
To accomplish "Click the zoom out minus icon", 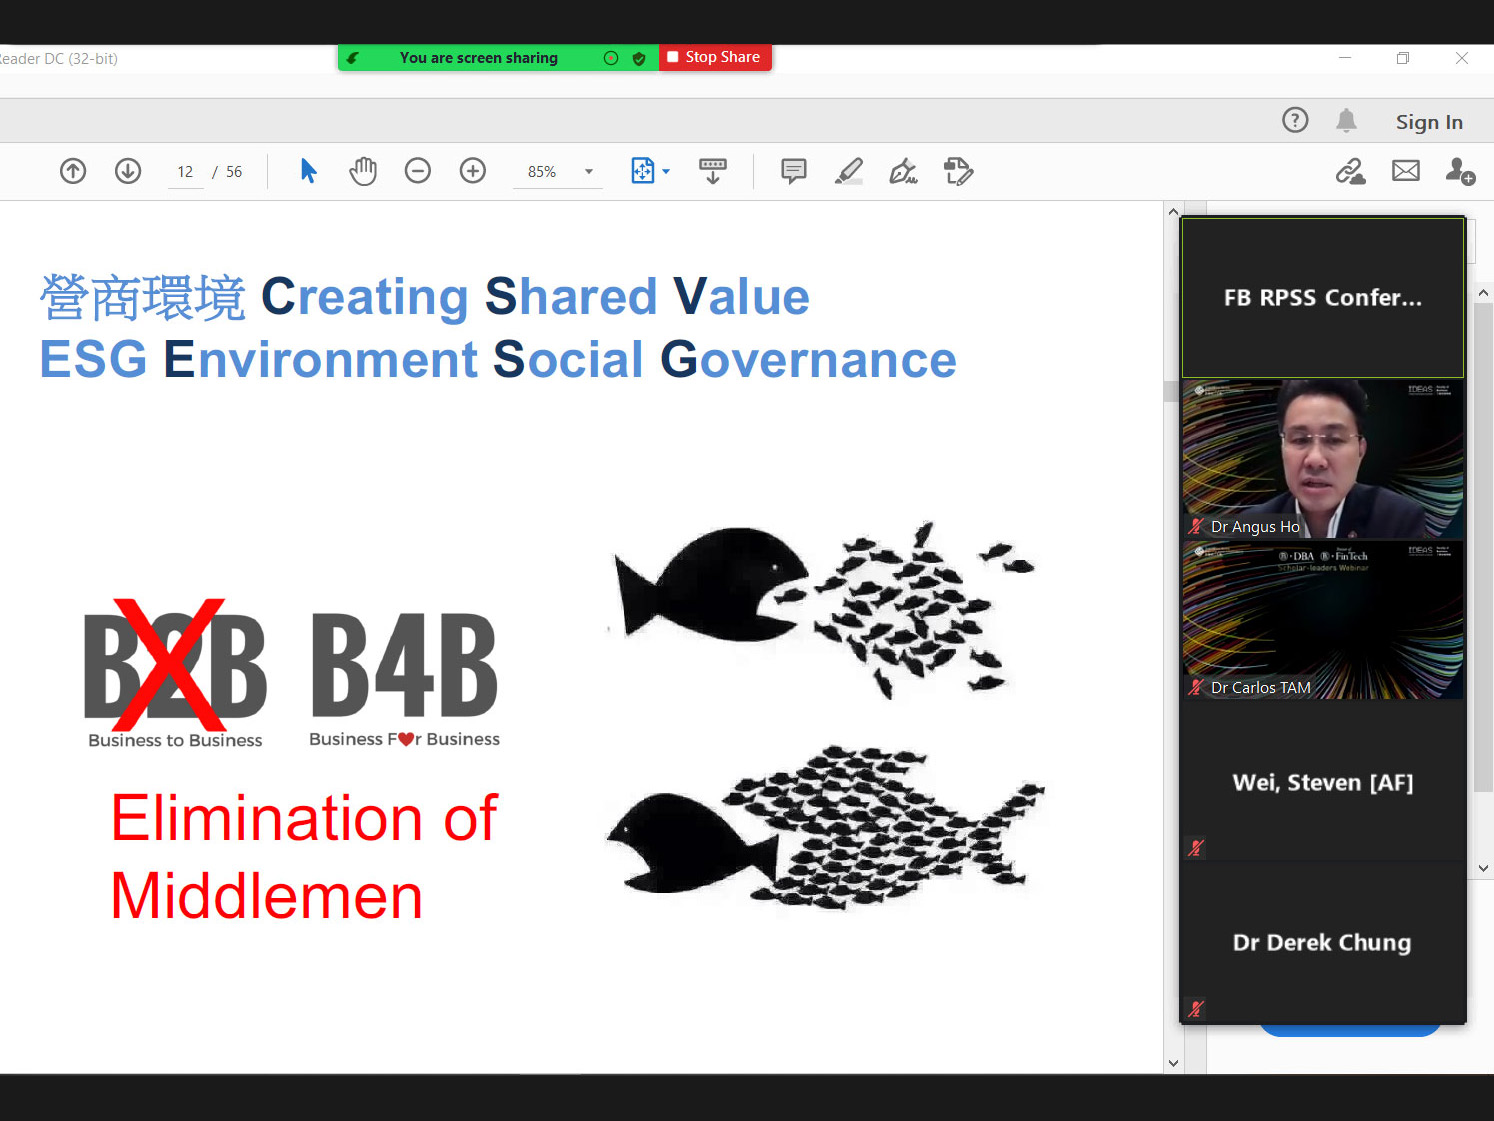I will [417, 171].
